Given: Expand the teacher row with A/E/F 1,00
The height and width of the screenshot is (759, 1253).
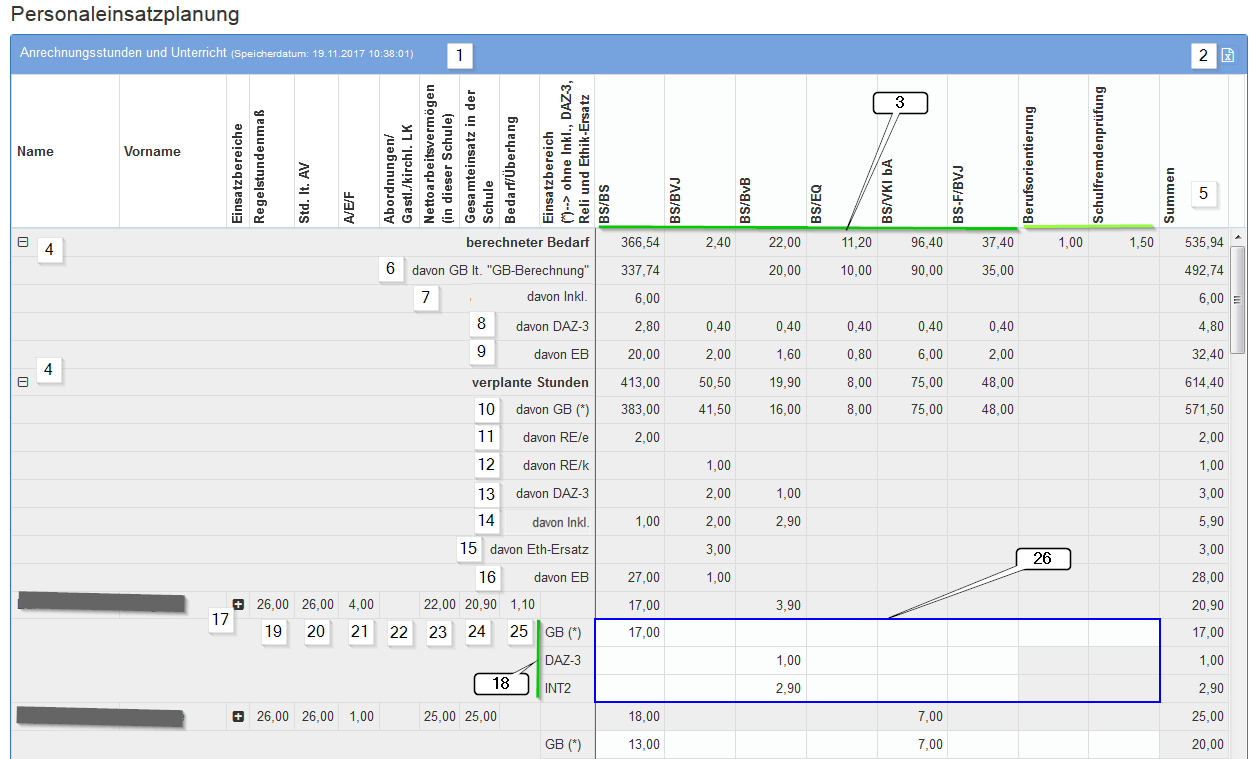Looking at the screenshot, I should [x=238, y=717].
